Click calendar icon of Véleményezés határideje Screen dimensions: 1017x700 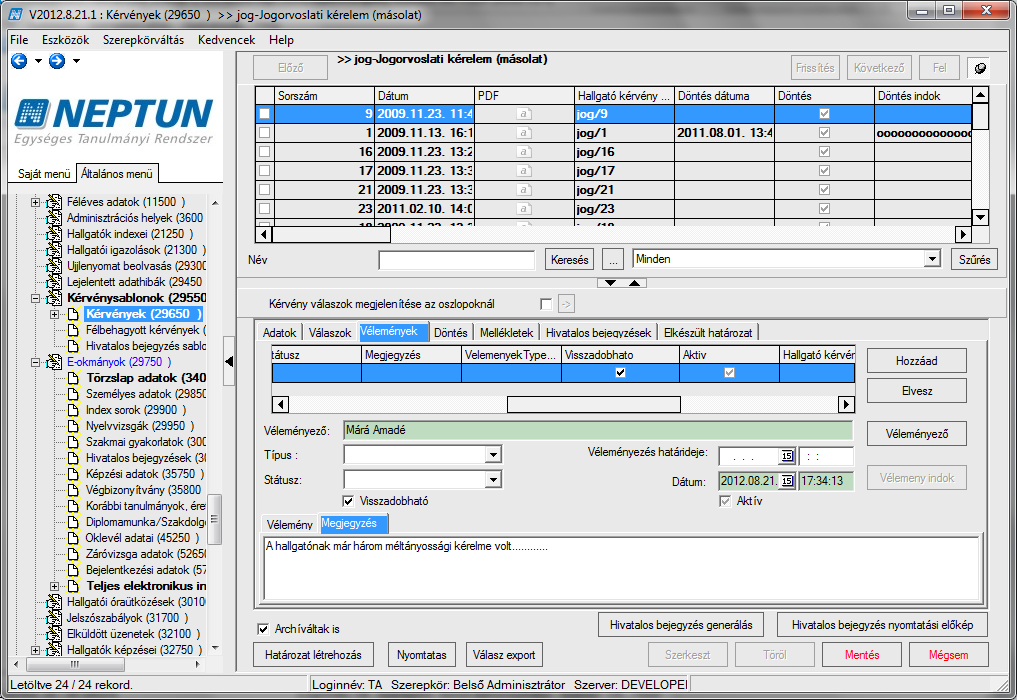pos(787,456)
